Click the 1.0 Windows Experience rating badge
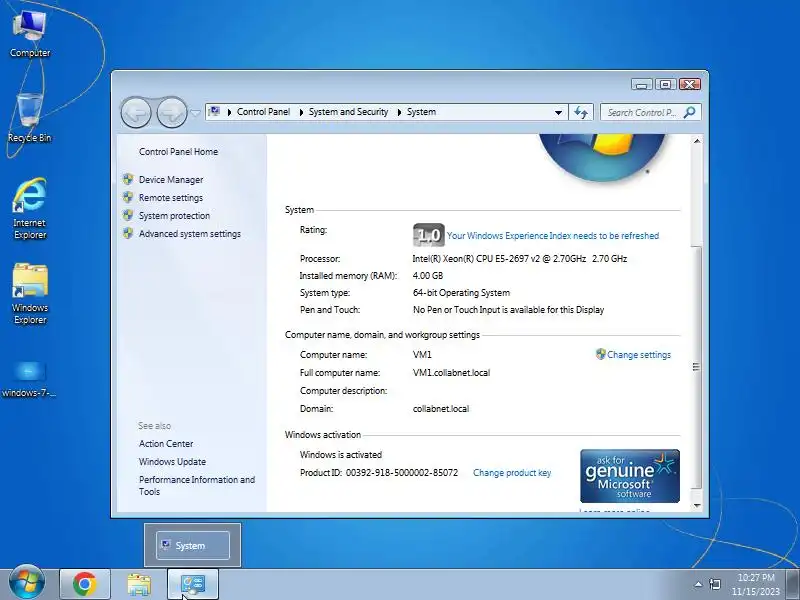Screen dimensions: 800x600 (x=429, y=235)
